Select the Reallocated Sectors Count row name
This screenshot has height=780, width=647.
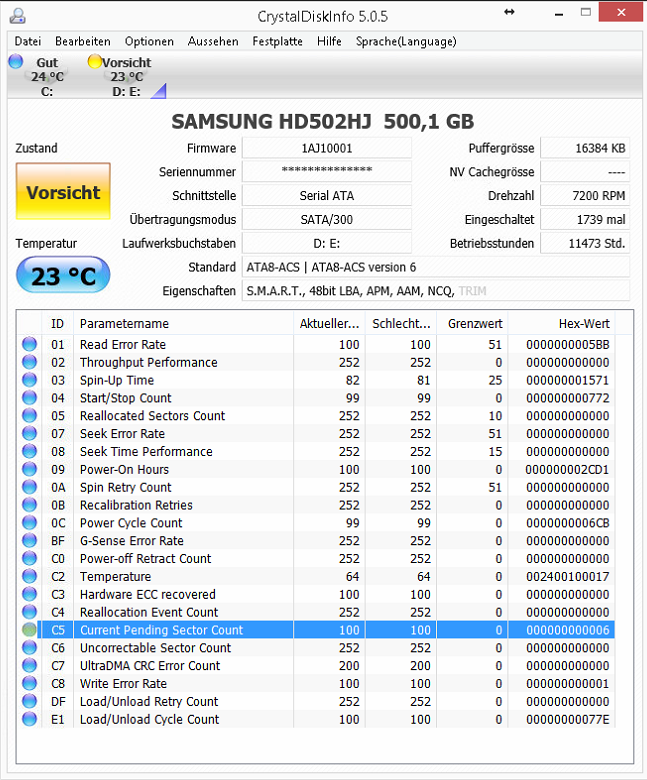pyautogui.click(x=152, y=416)
